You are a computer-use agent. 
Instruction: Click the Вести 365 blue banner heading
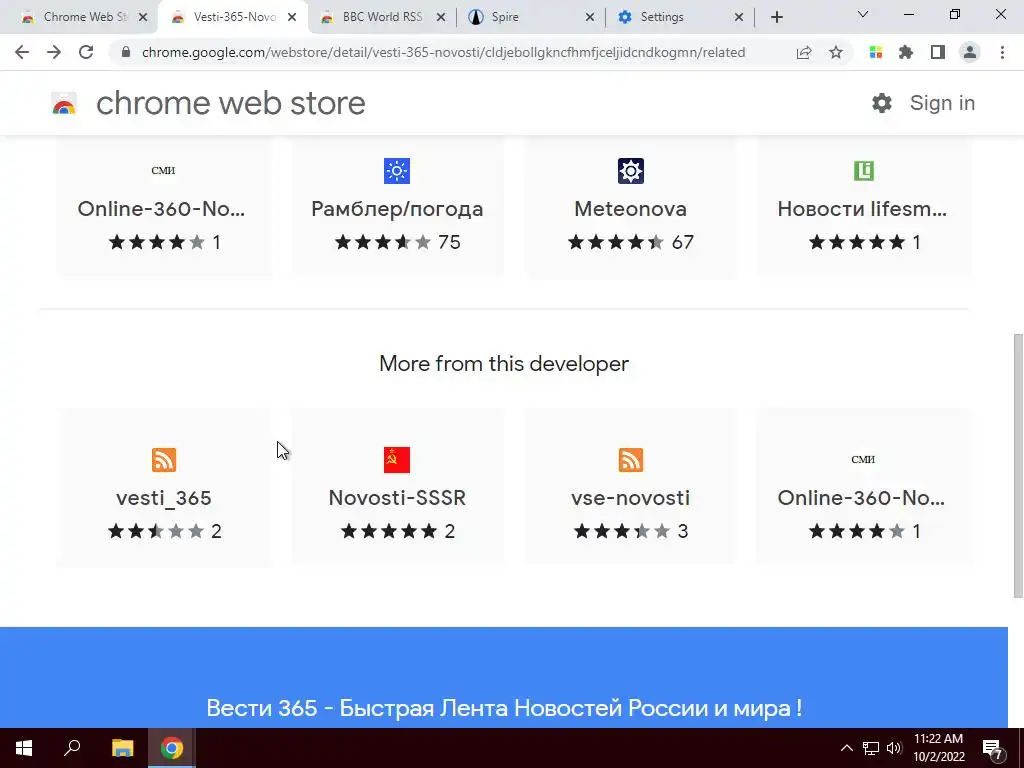504,708
